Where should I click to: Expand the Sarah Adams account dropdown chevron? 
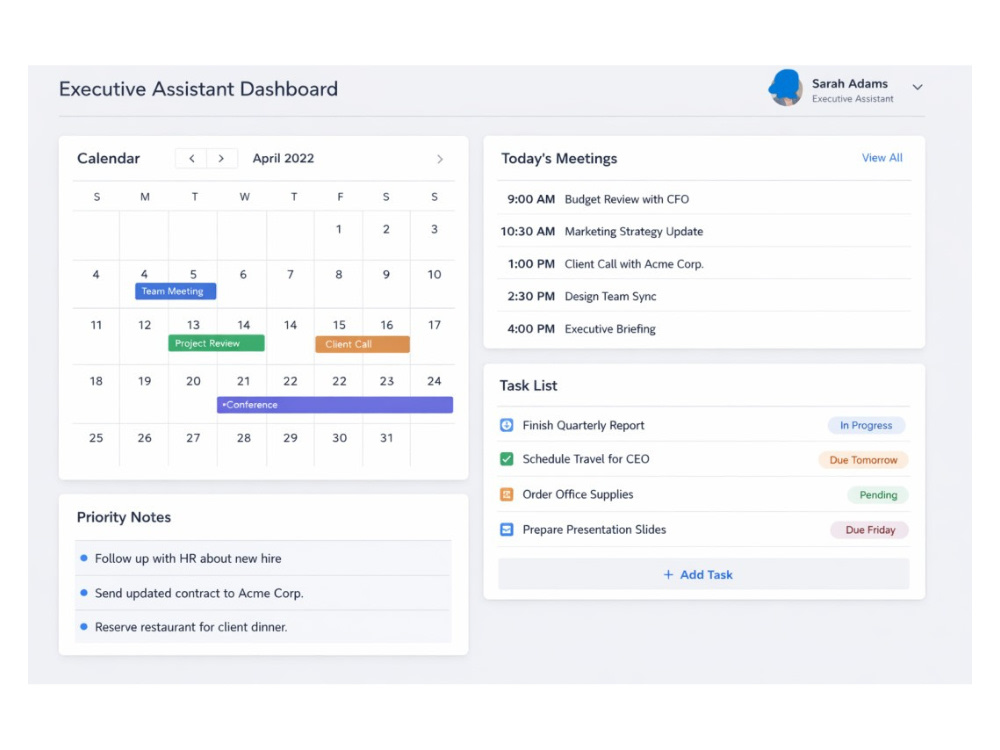917,87
